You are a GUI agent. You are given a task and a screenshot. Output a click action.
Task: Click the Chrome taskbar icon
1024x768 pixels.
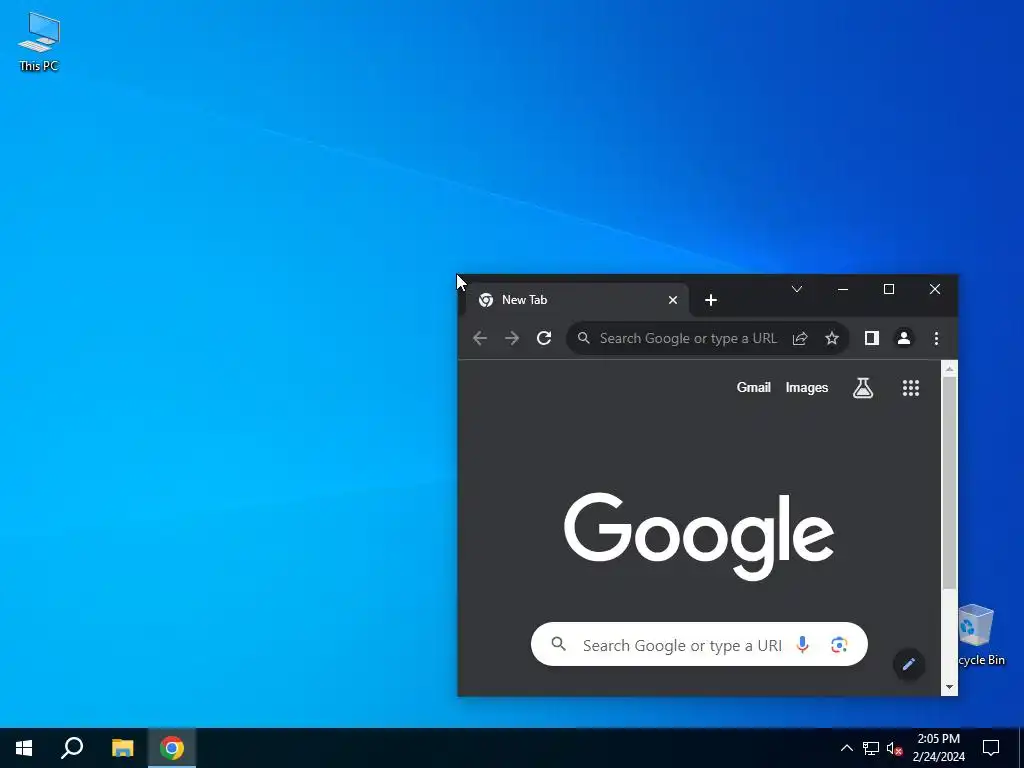coord(172,748)
